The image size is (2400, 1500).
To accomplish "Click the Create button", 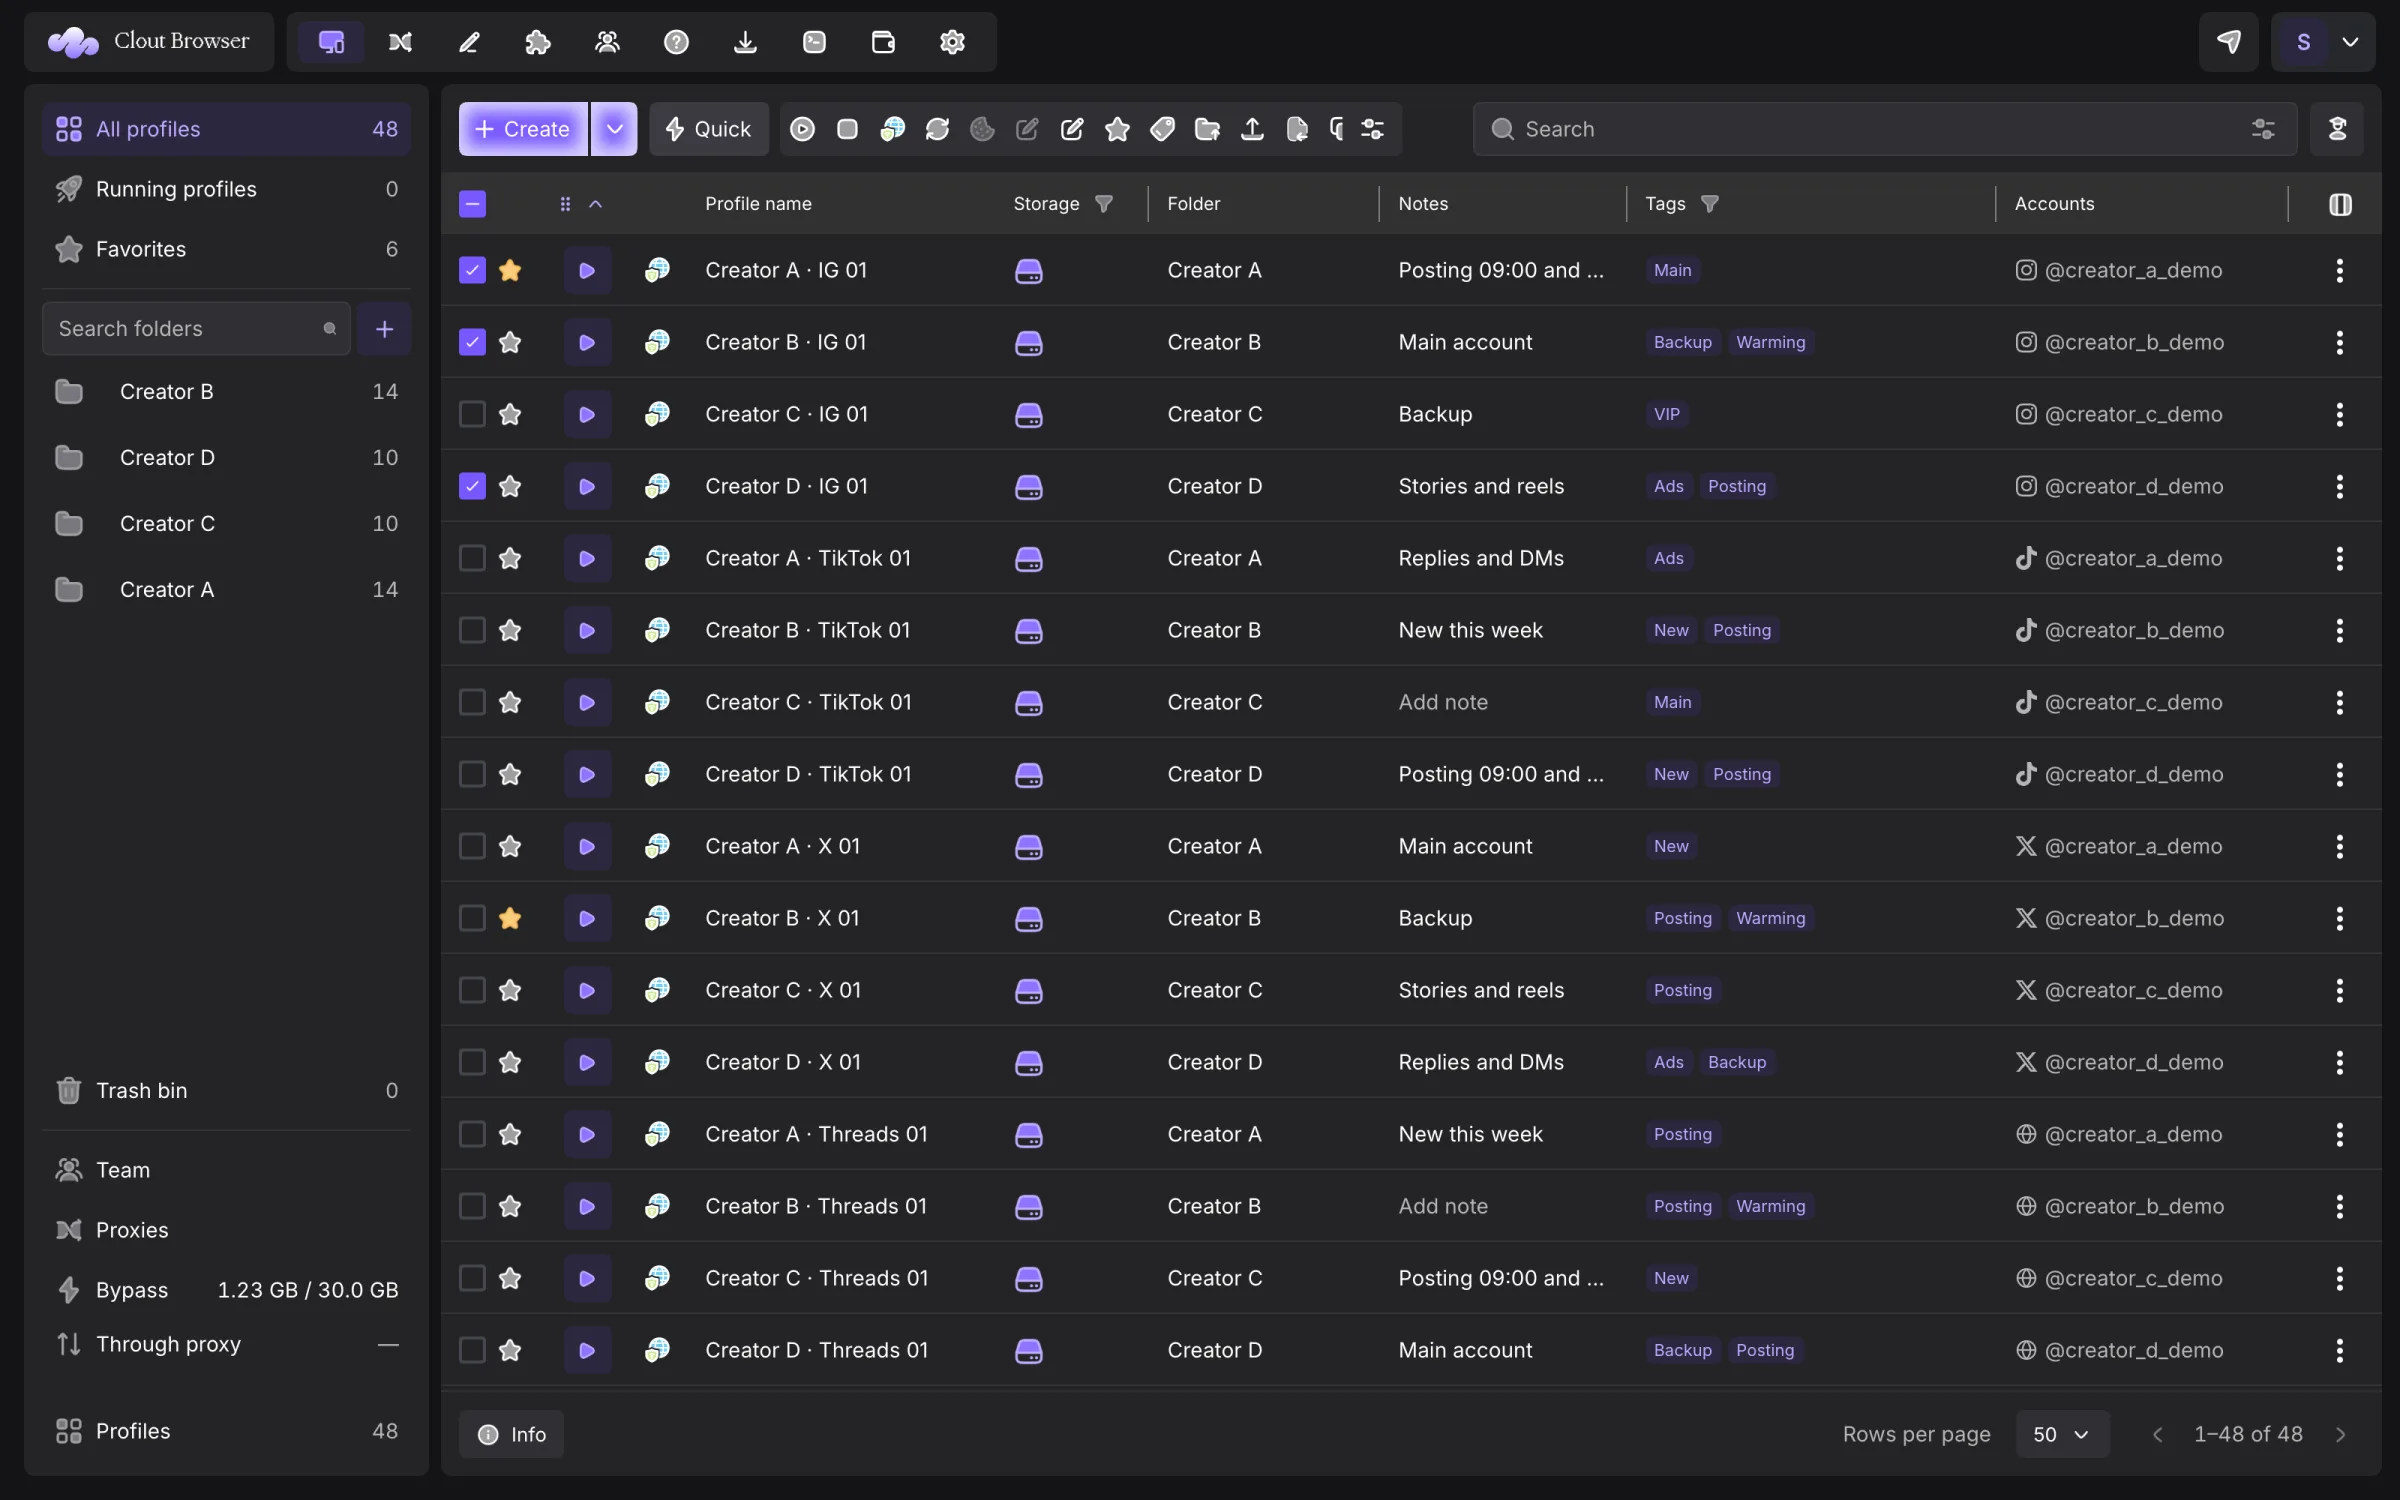I will pos(523,129).
